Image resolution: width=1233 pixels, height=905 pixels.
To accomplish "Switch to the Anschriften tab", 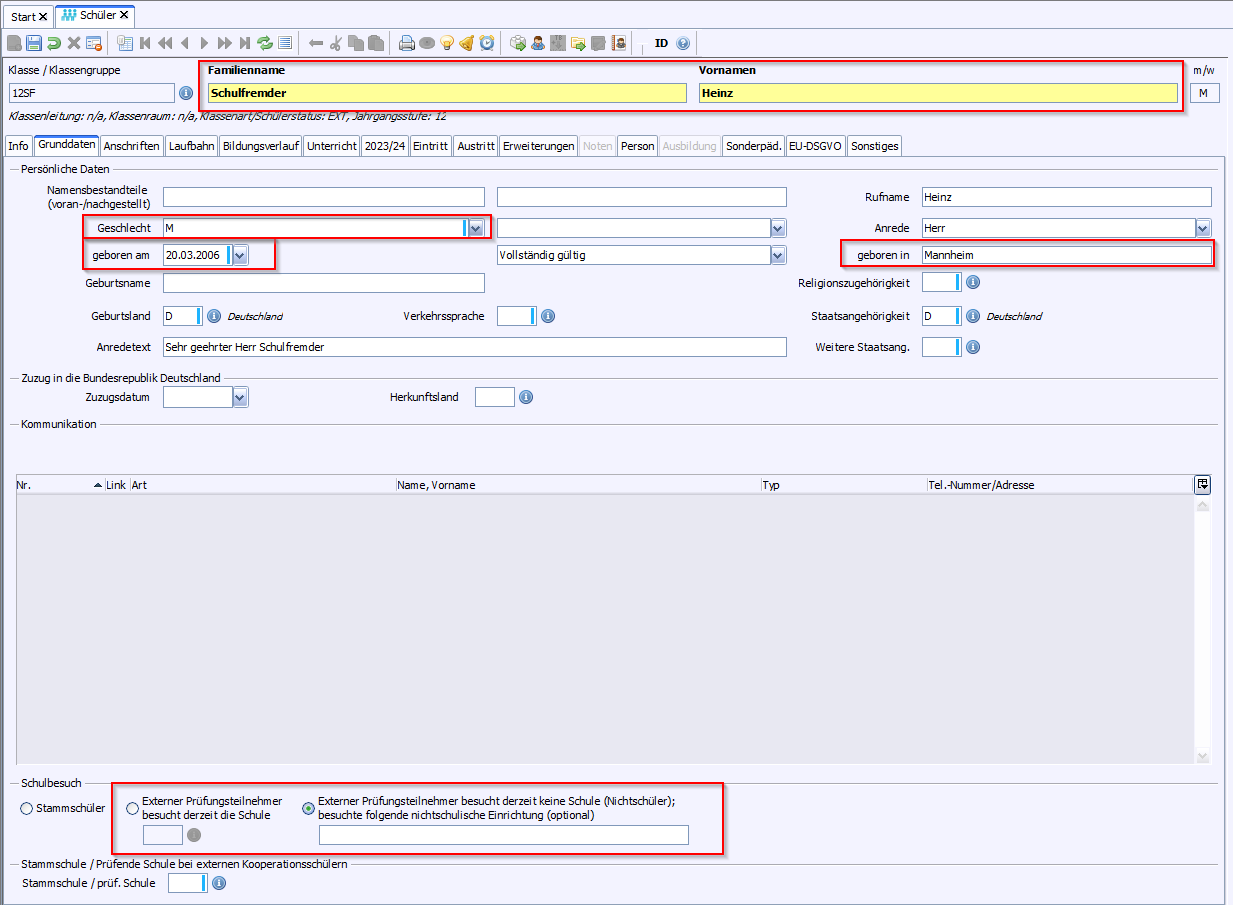I will 131,146.
